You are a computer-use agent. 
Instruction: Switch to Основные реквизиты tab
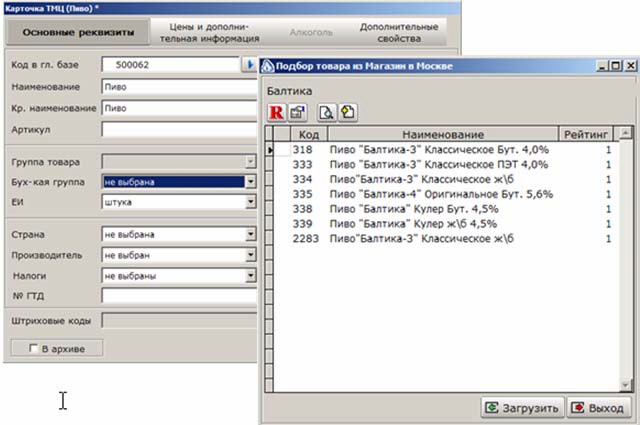coord(78,32)
